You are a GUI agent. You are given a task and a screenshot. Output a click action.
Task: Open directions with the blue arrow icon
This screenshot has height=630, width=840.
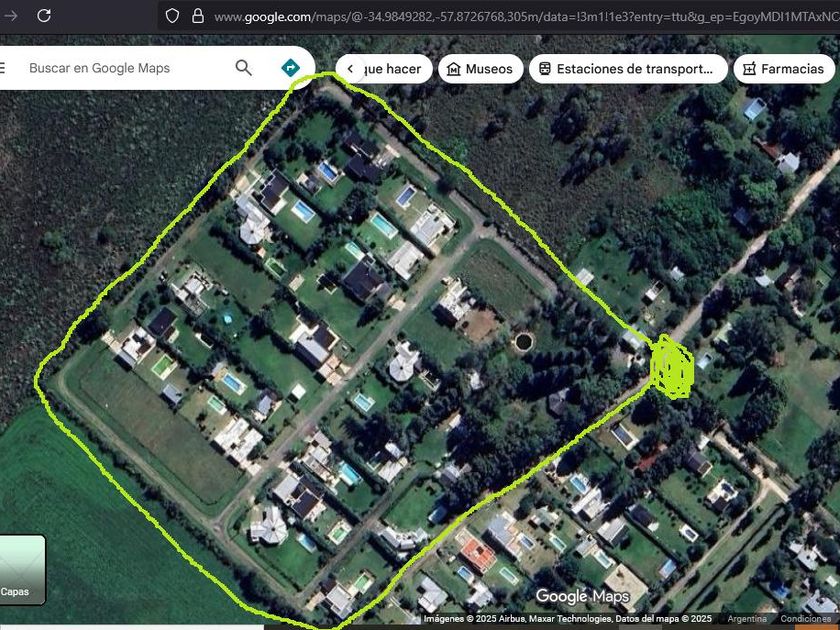click(290, 68)
